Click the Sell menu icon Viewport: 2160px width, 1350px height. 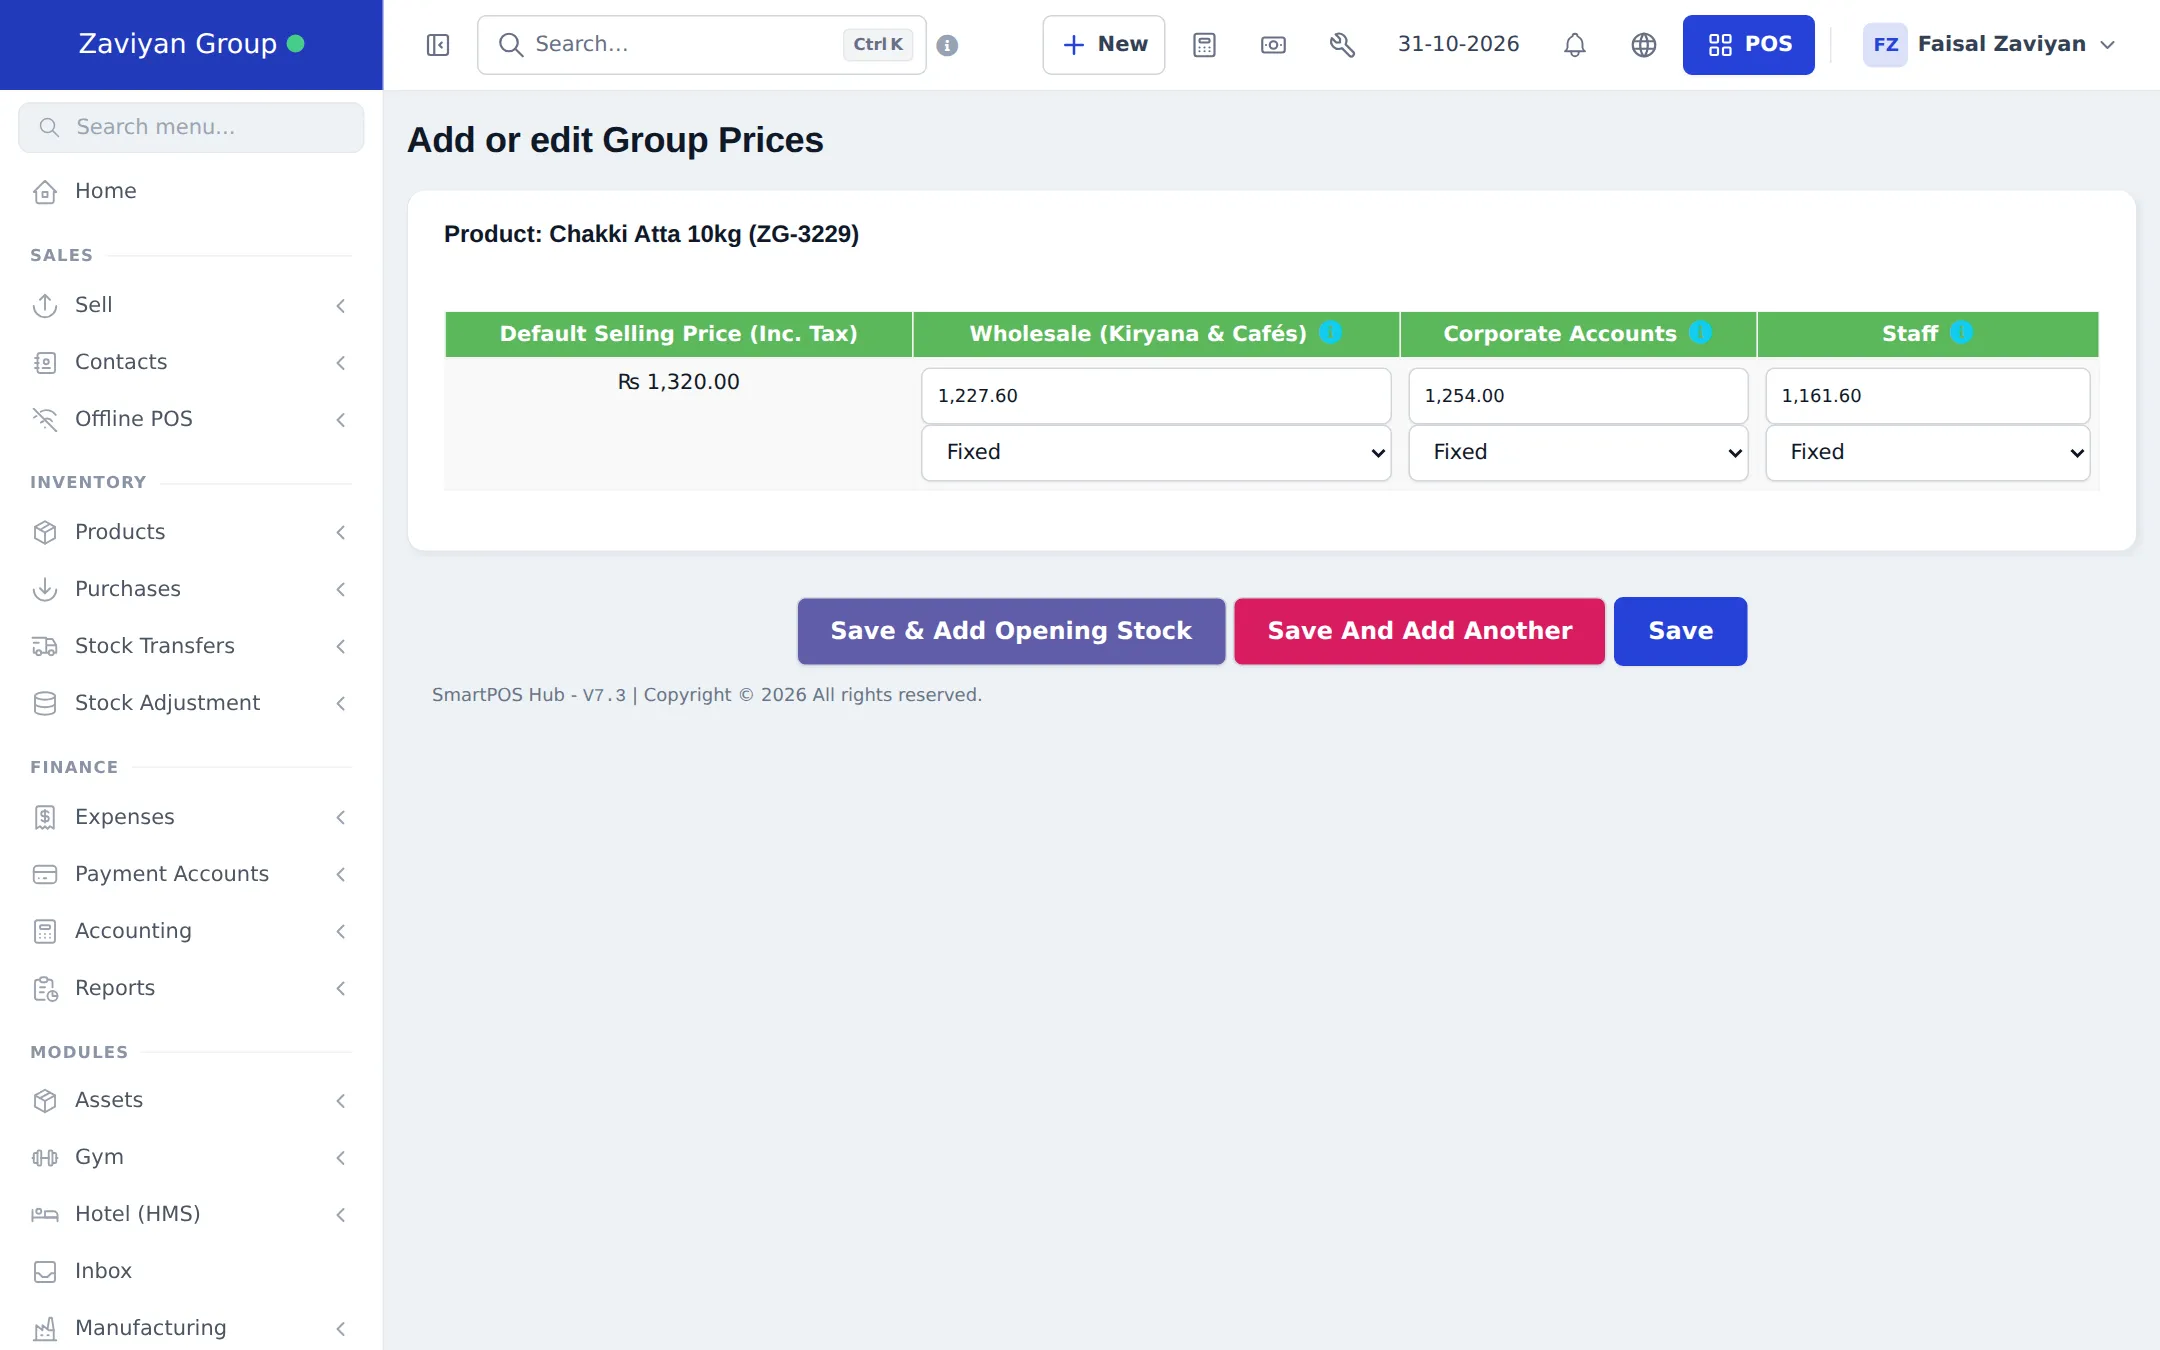coord(45,305)
